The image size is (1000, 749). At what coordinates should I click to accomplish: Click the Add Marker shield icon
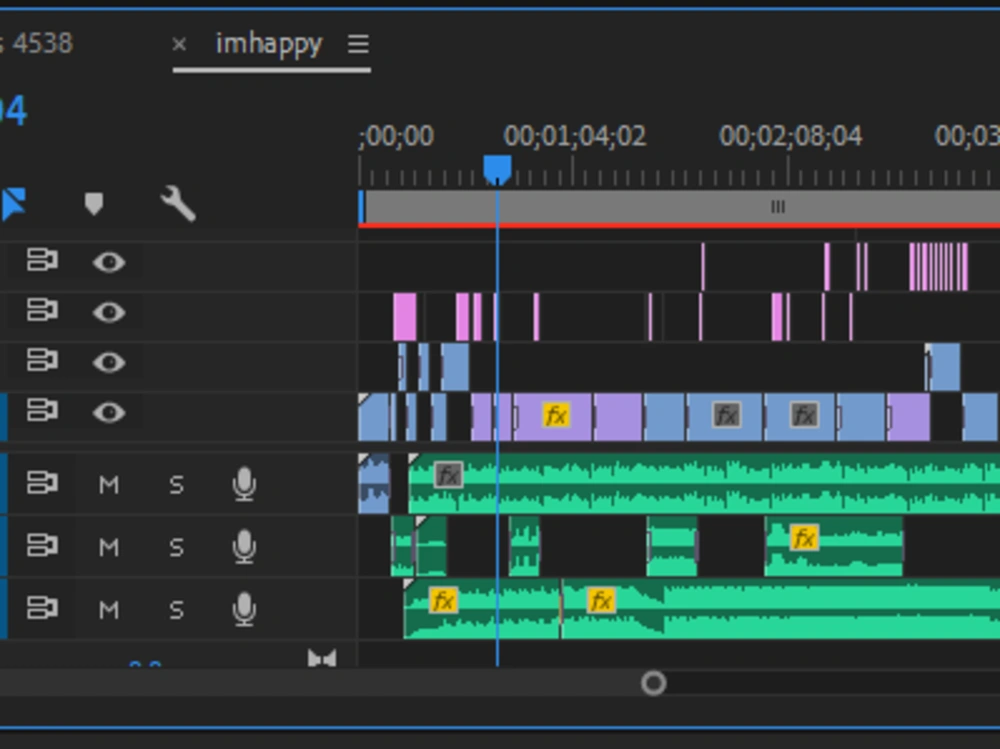coord(94,204)
